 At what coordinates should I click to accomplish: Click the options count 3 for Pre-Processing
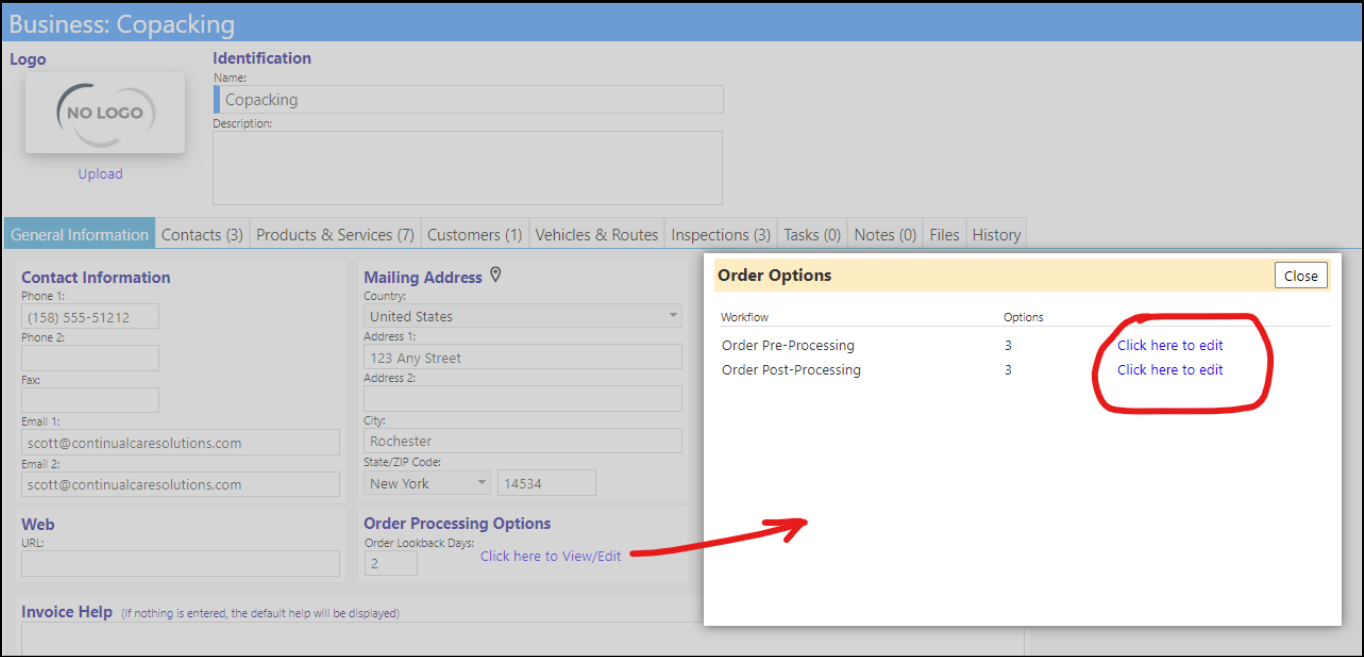click(x=1008, y=345)
